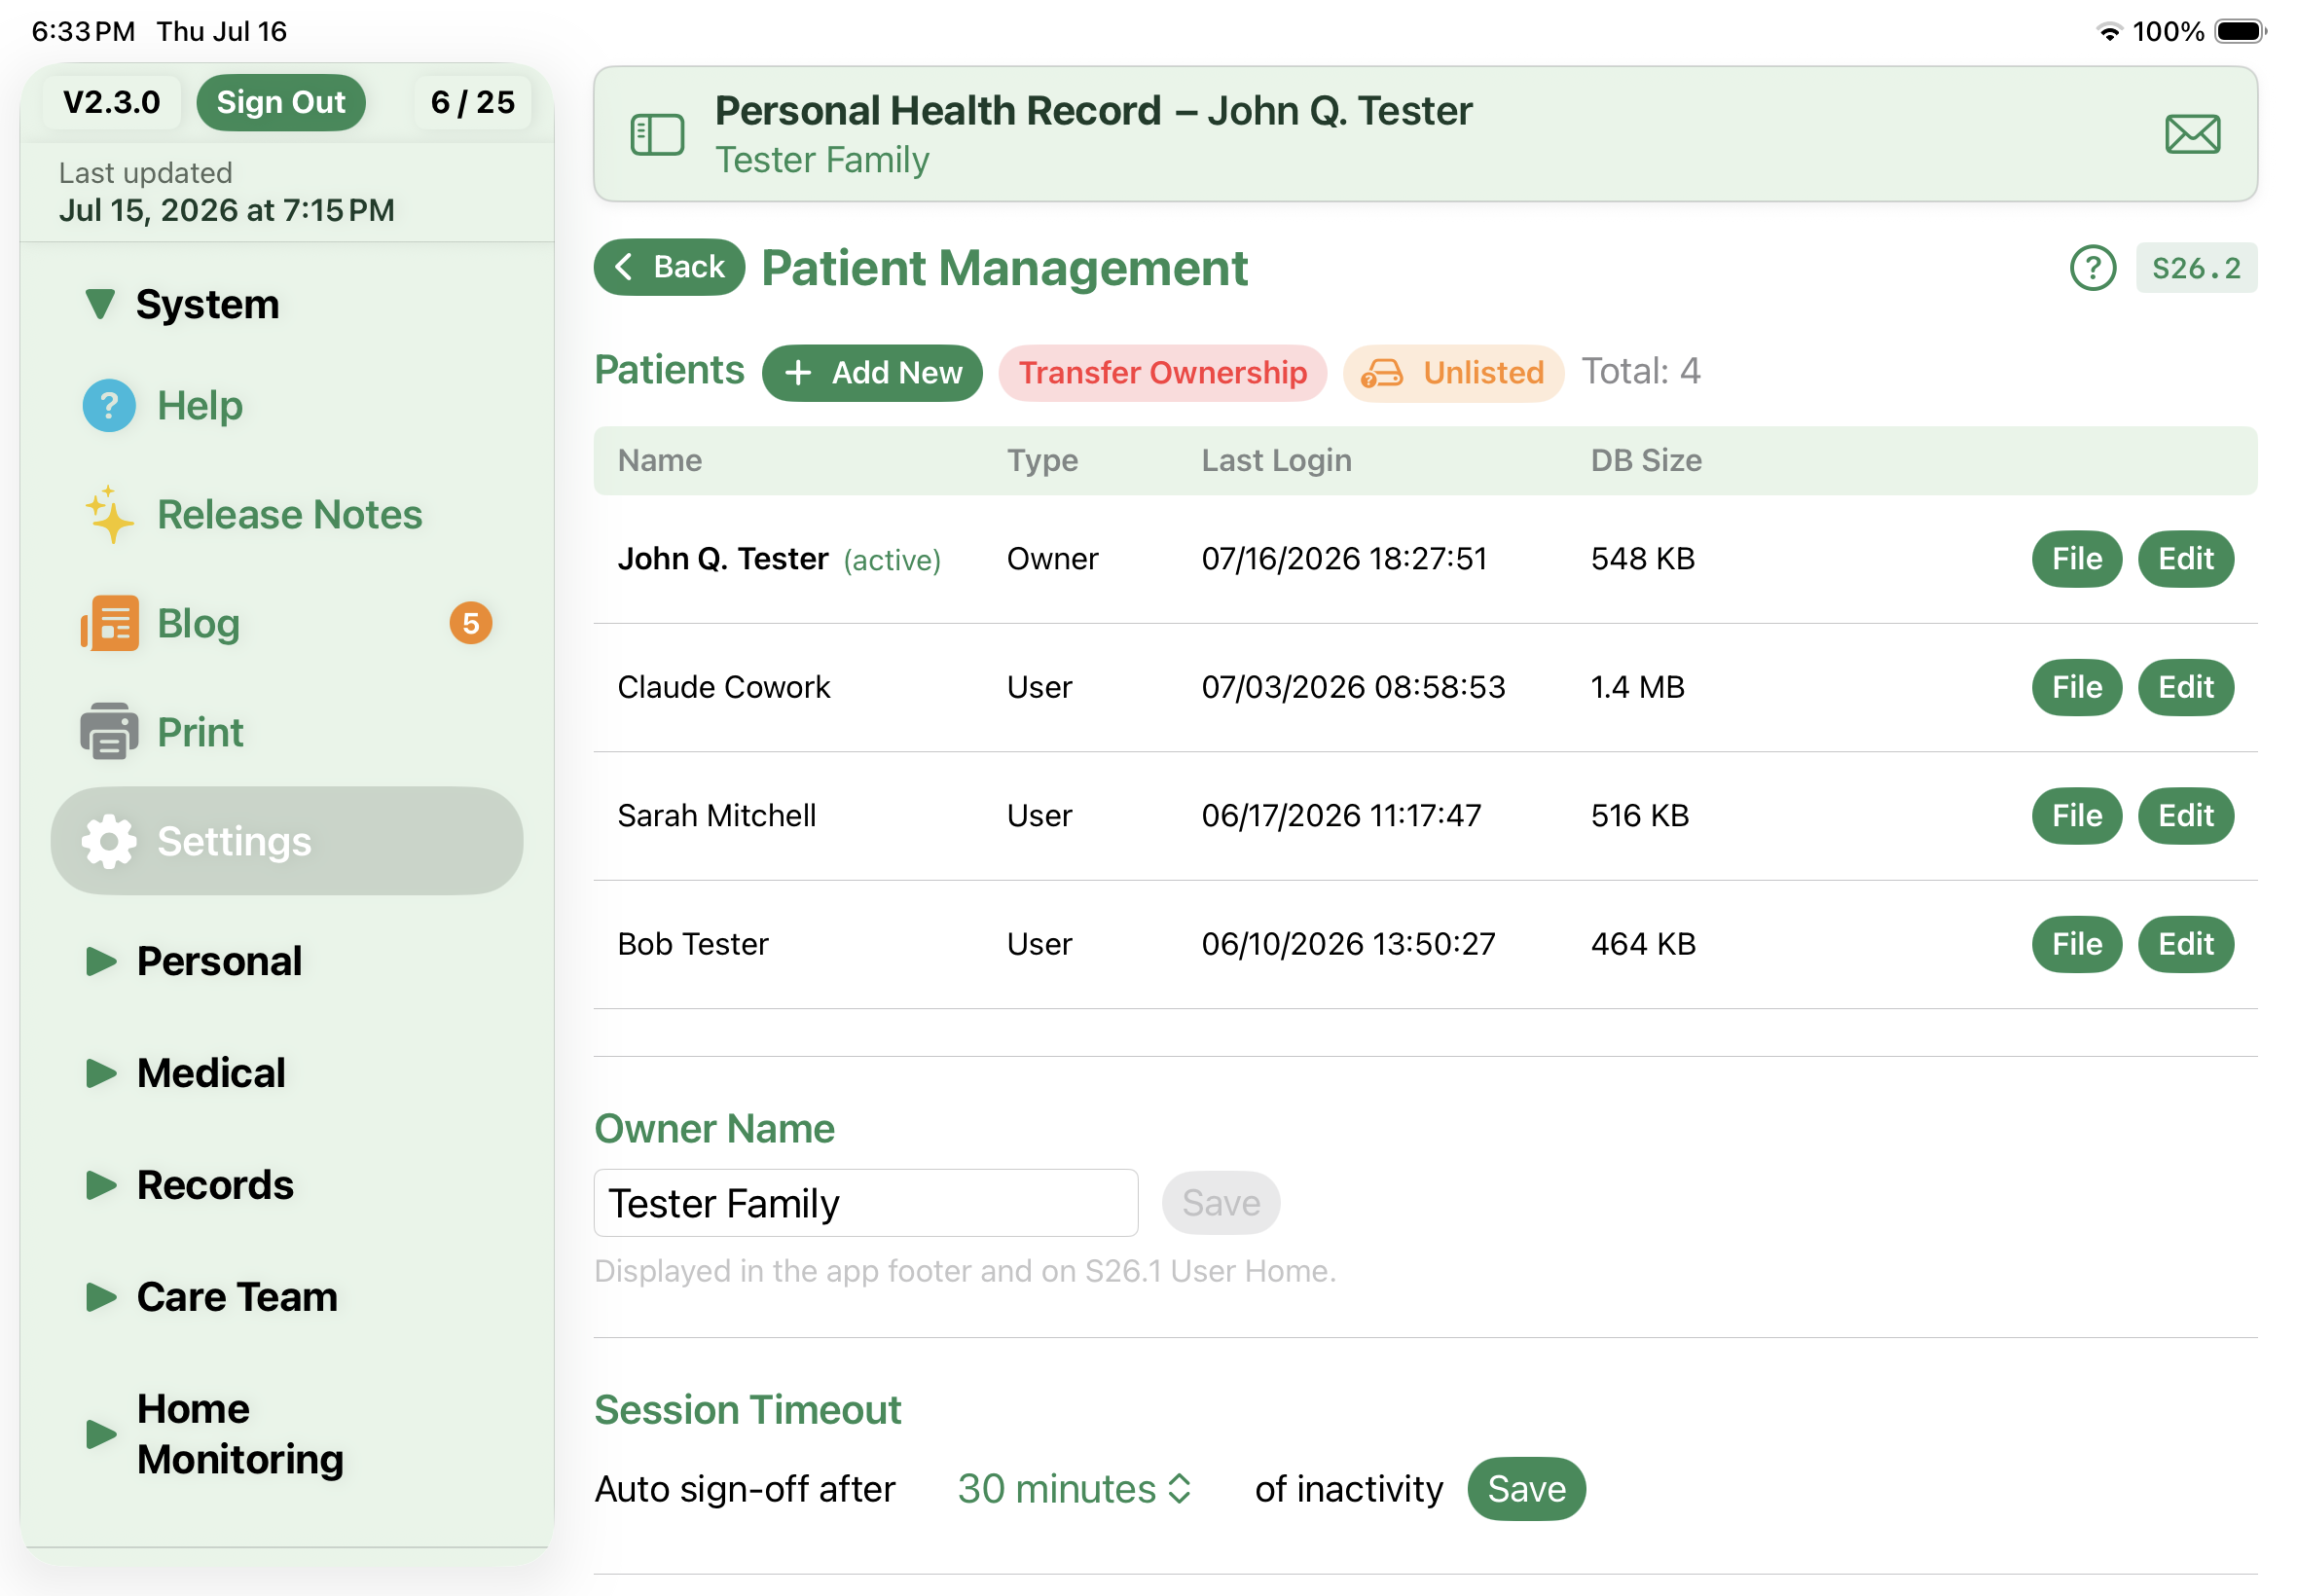Click the 6 / 25 counter
This screenshot has height=1596, width=2297.
[472, 102]
